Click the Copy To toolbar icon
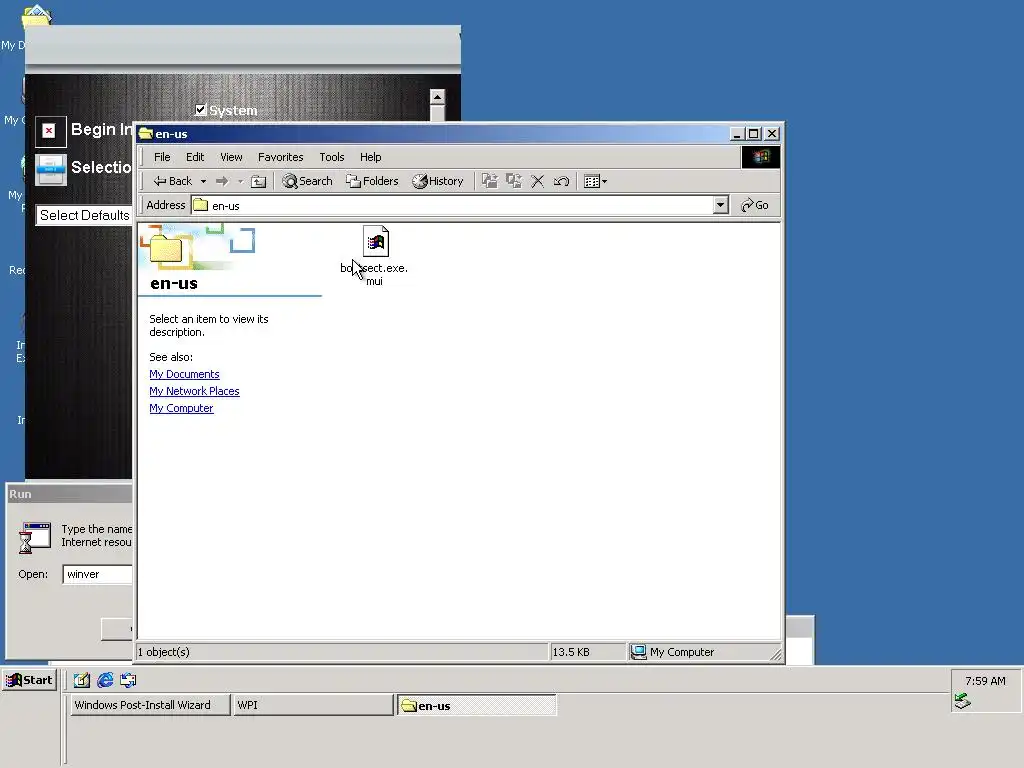 (514, 181)
